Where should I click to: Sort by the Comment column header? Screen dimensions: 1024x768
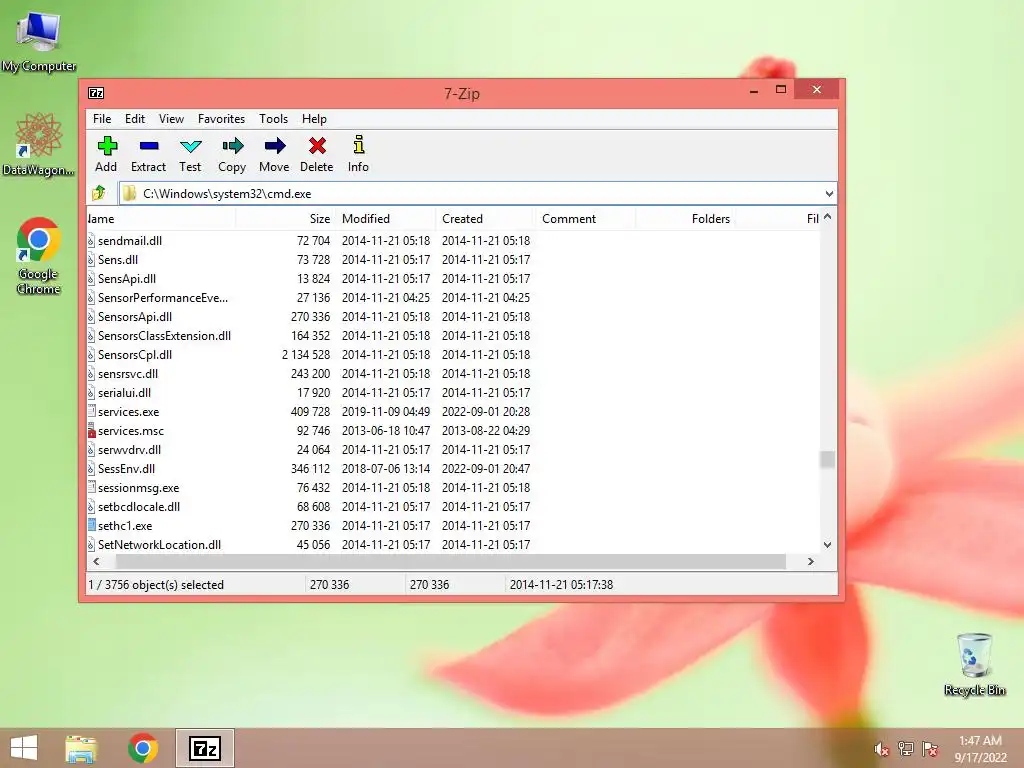585,219
